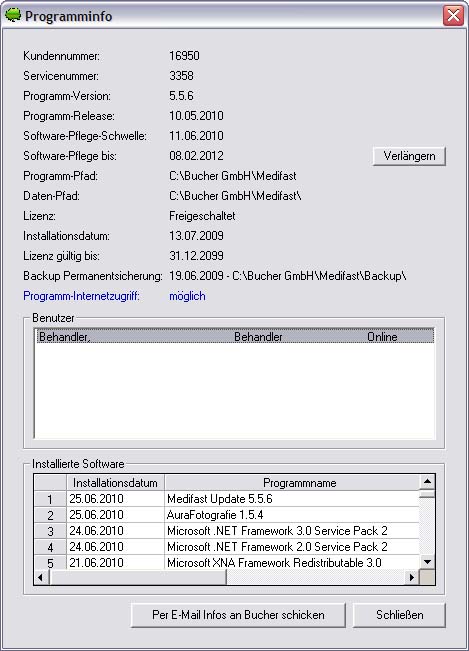Select the row header number 3
This screenshot has height=651, width=469.
coord(50,531)
